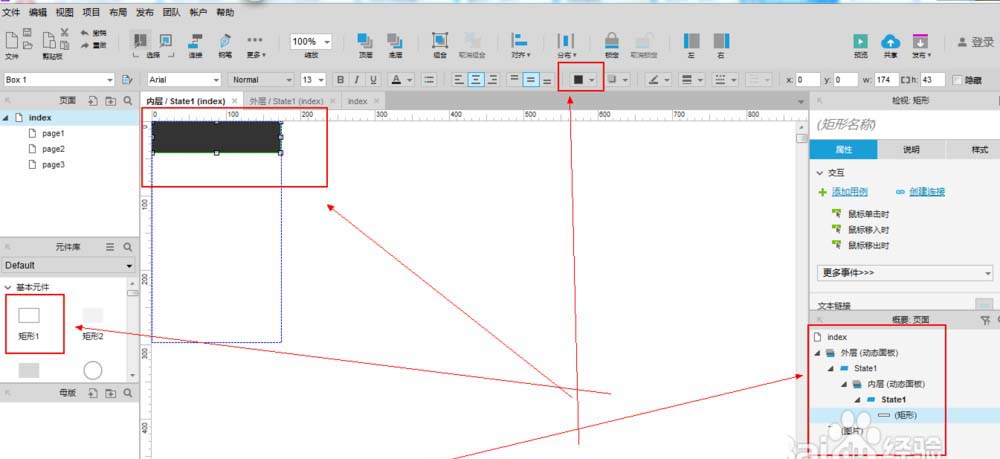Click the style paint format icon

coord(127,80)
